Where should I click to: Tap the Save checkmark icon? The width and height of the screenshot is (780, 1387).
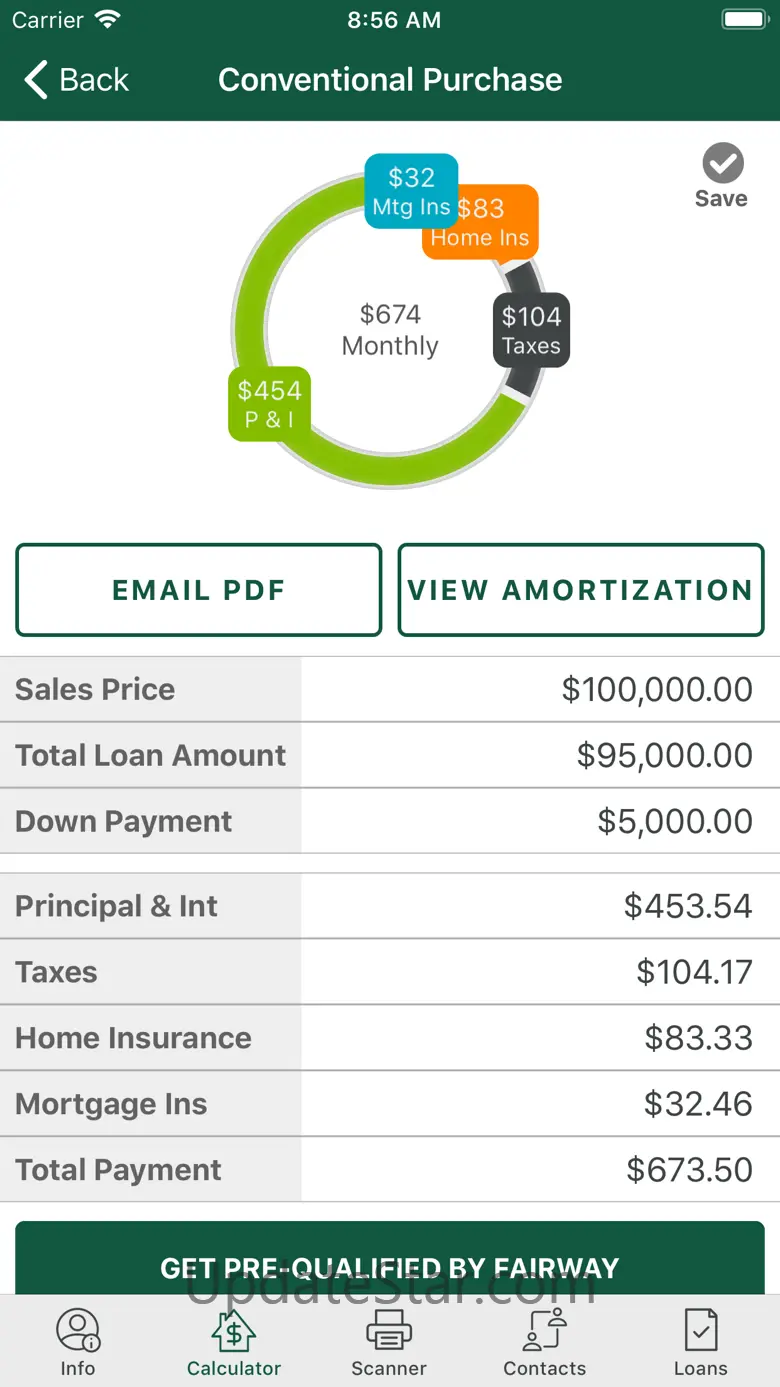[x=722, y=163]
